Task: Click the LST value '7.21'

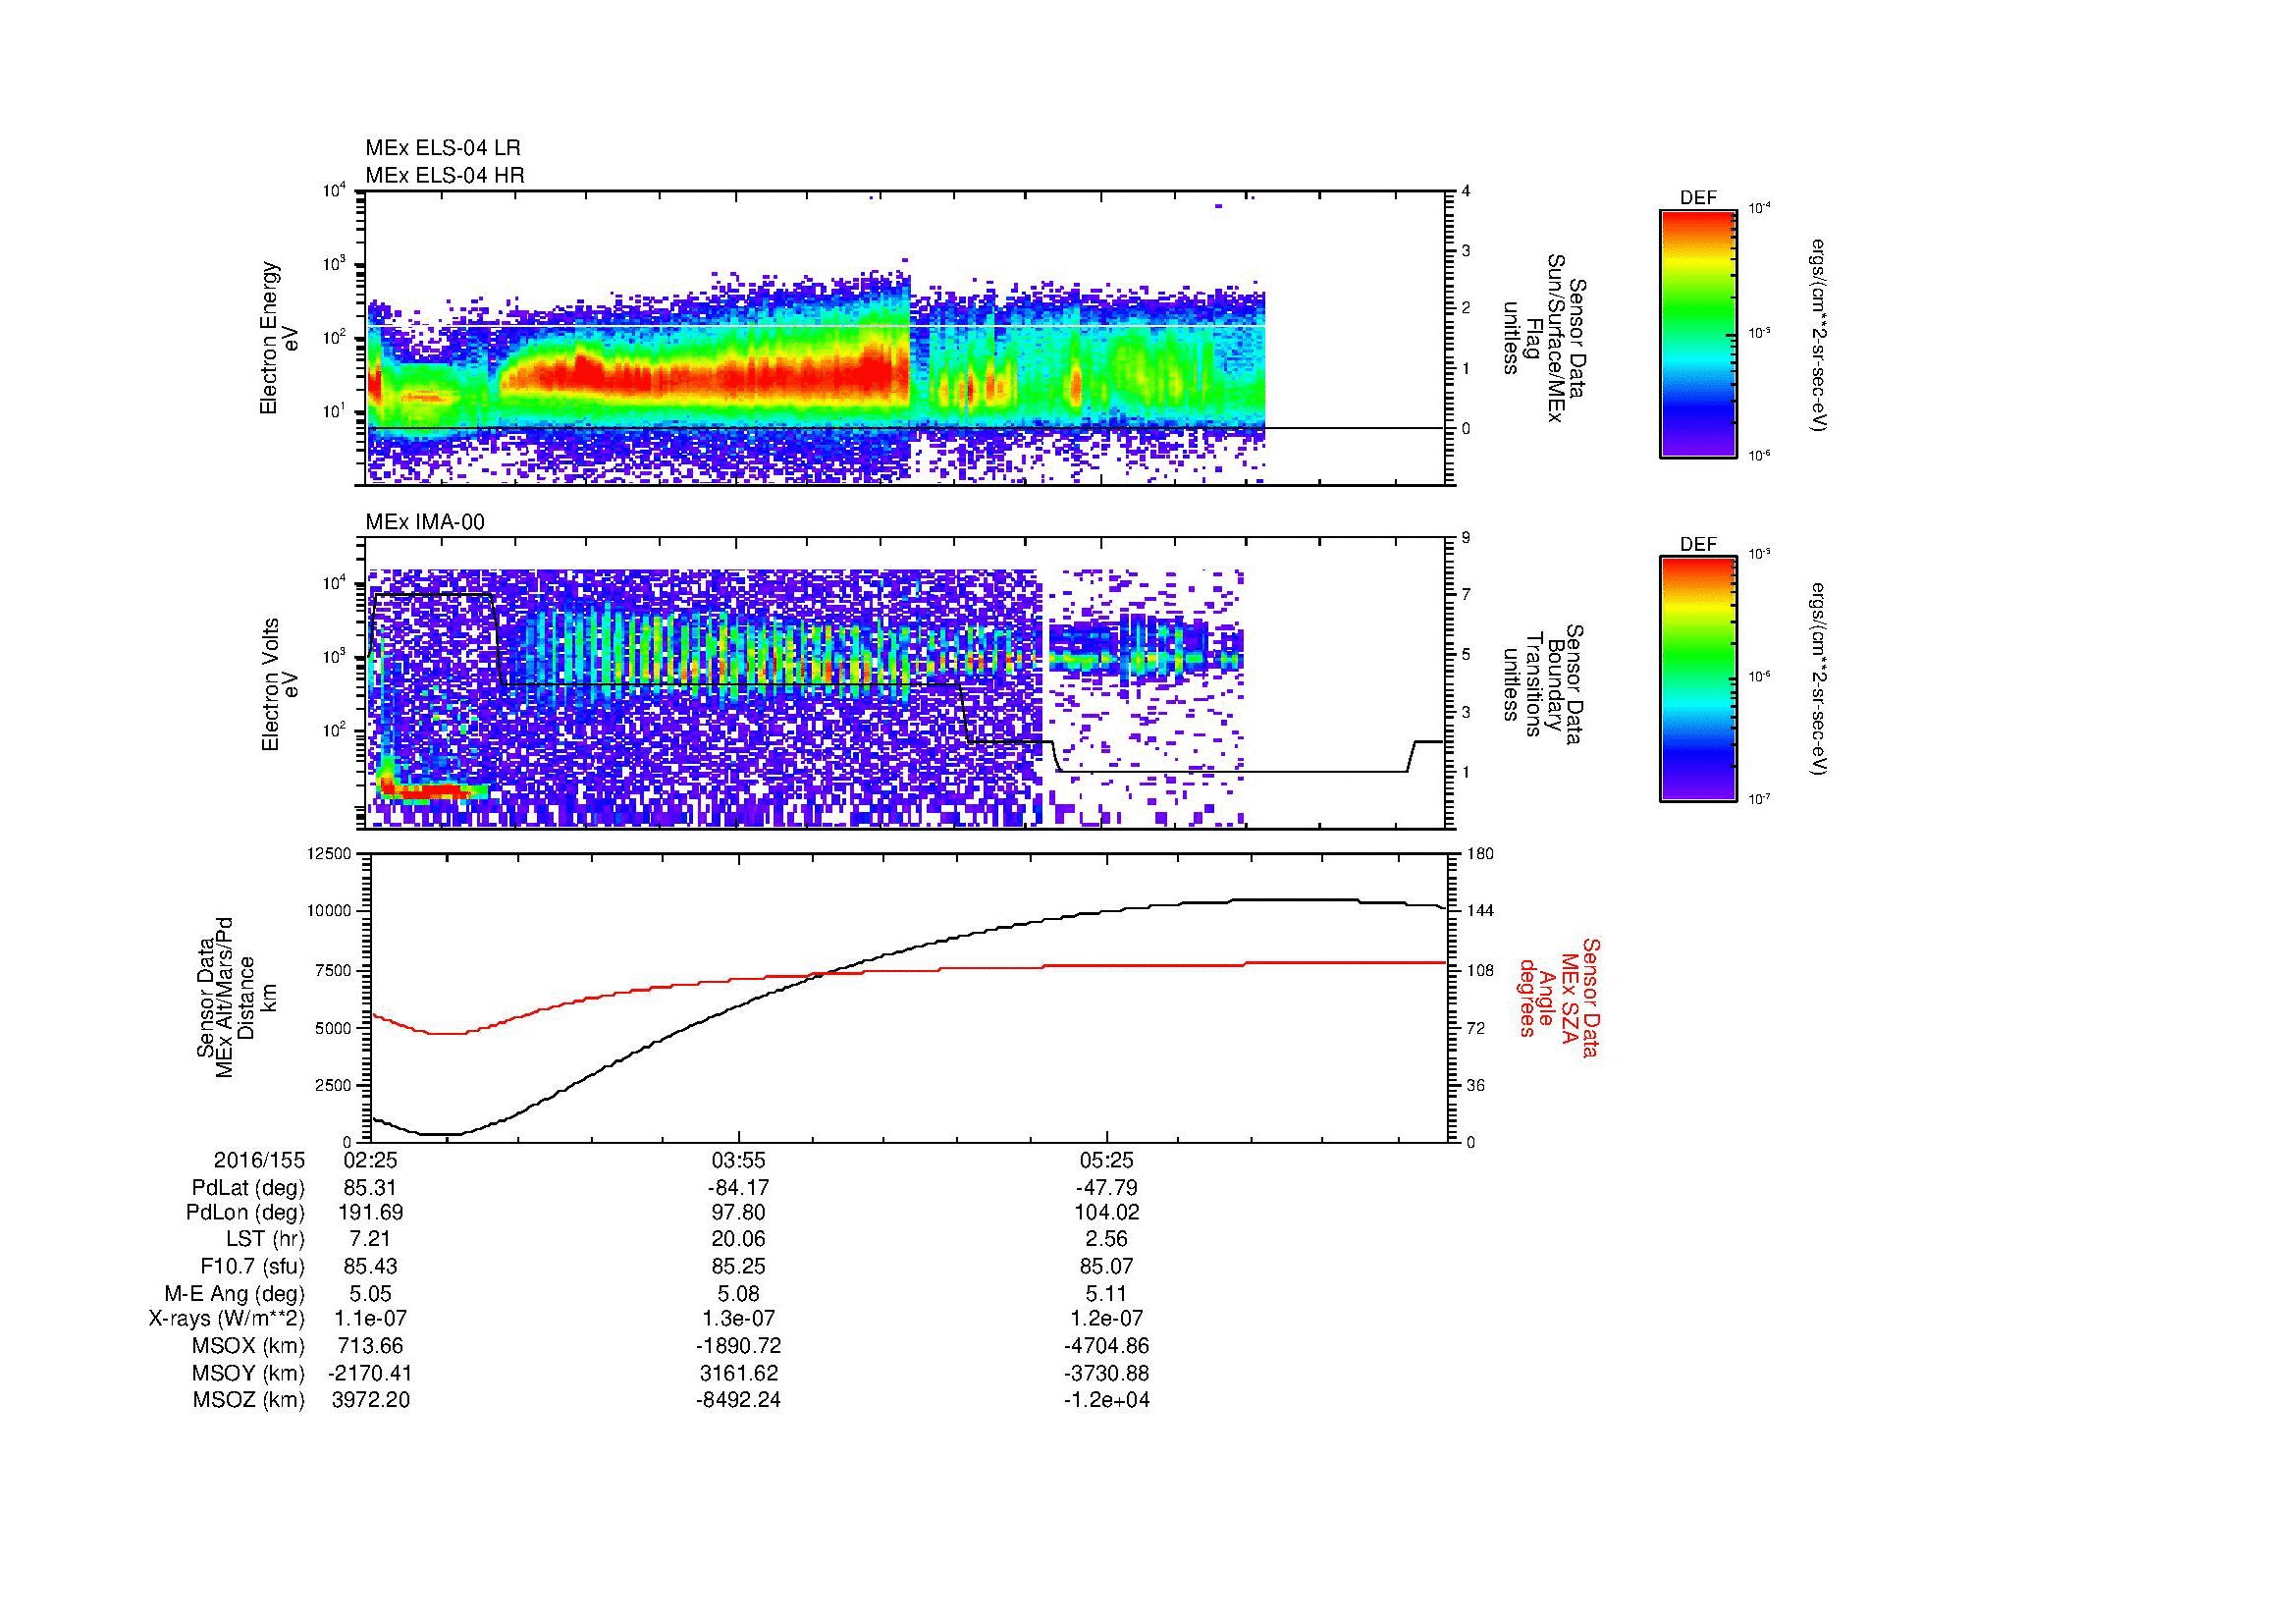Action: 370,1239
